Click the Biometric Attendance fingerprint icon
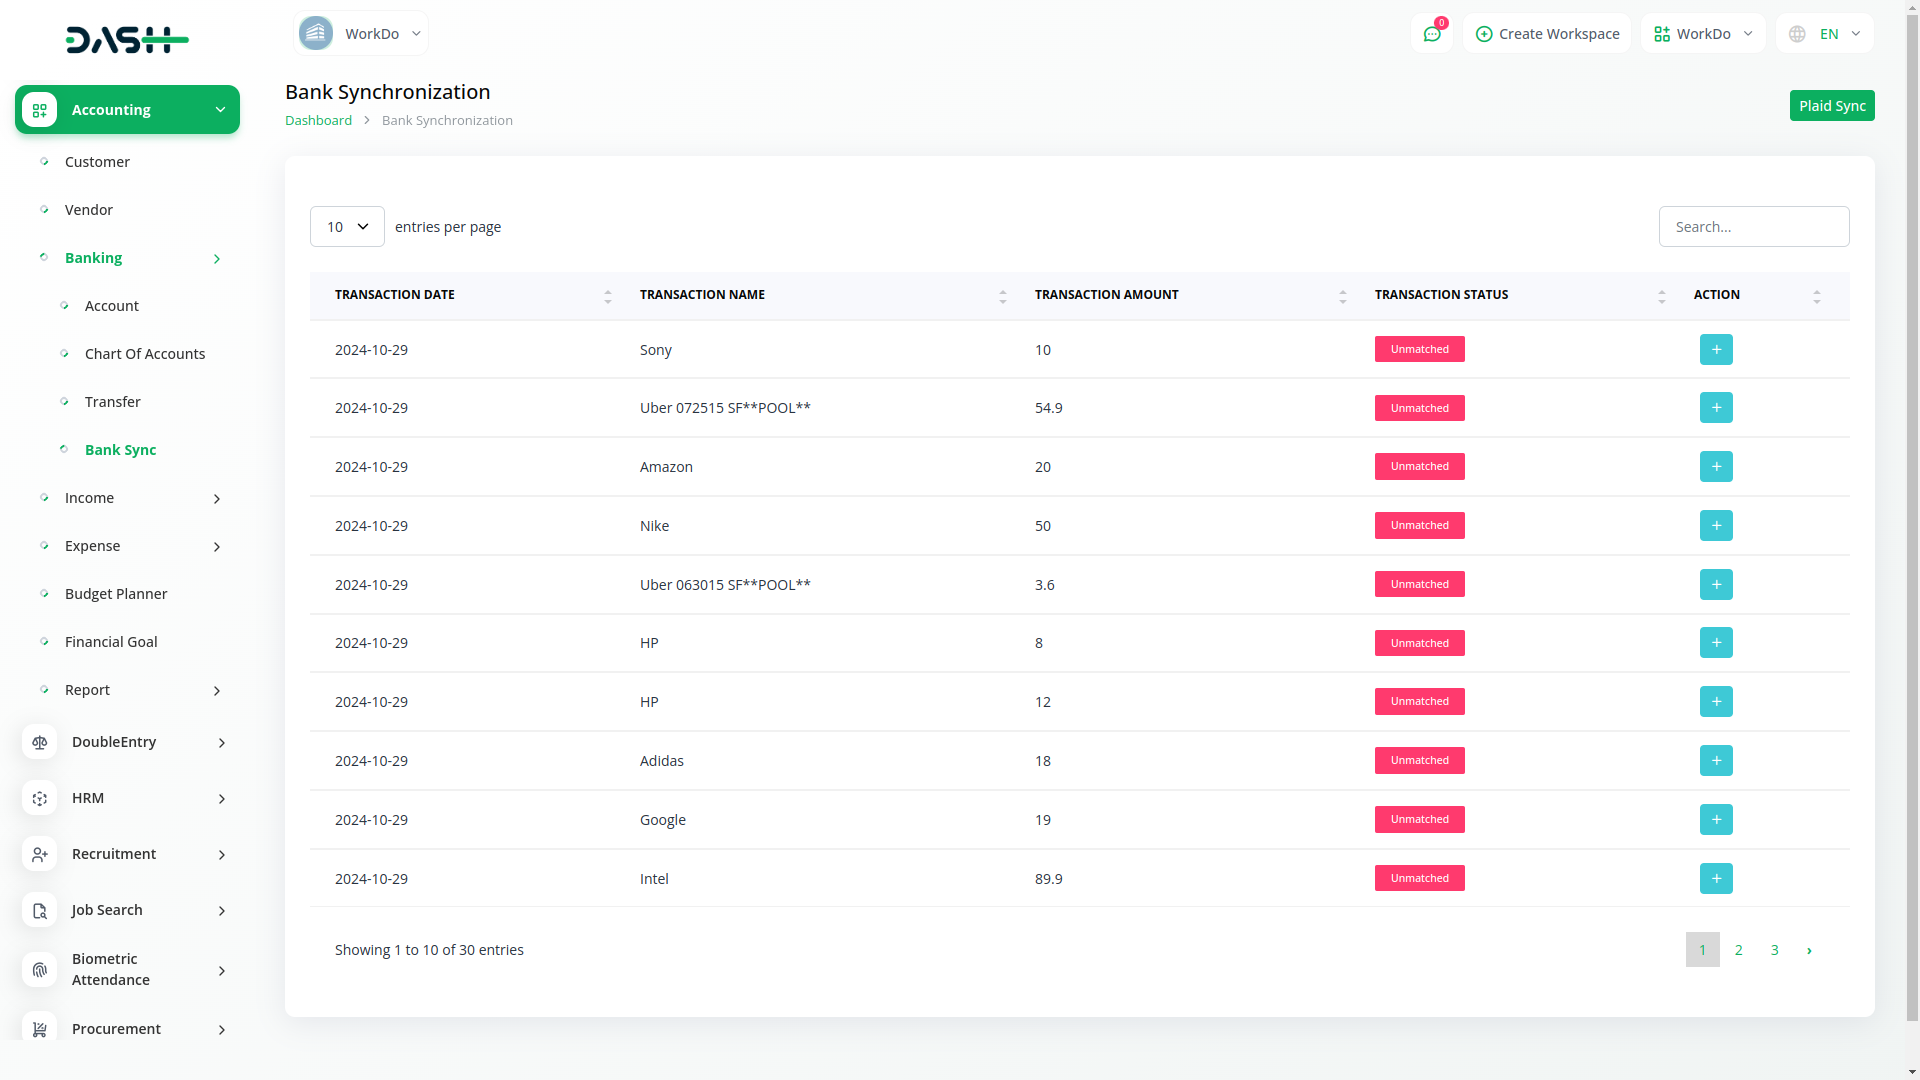Viewport: 1920px width, 1080px height. (40, 970)
